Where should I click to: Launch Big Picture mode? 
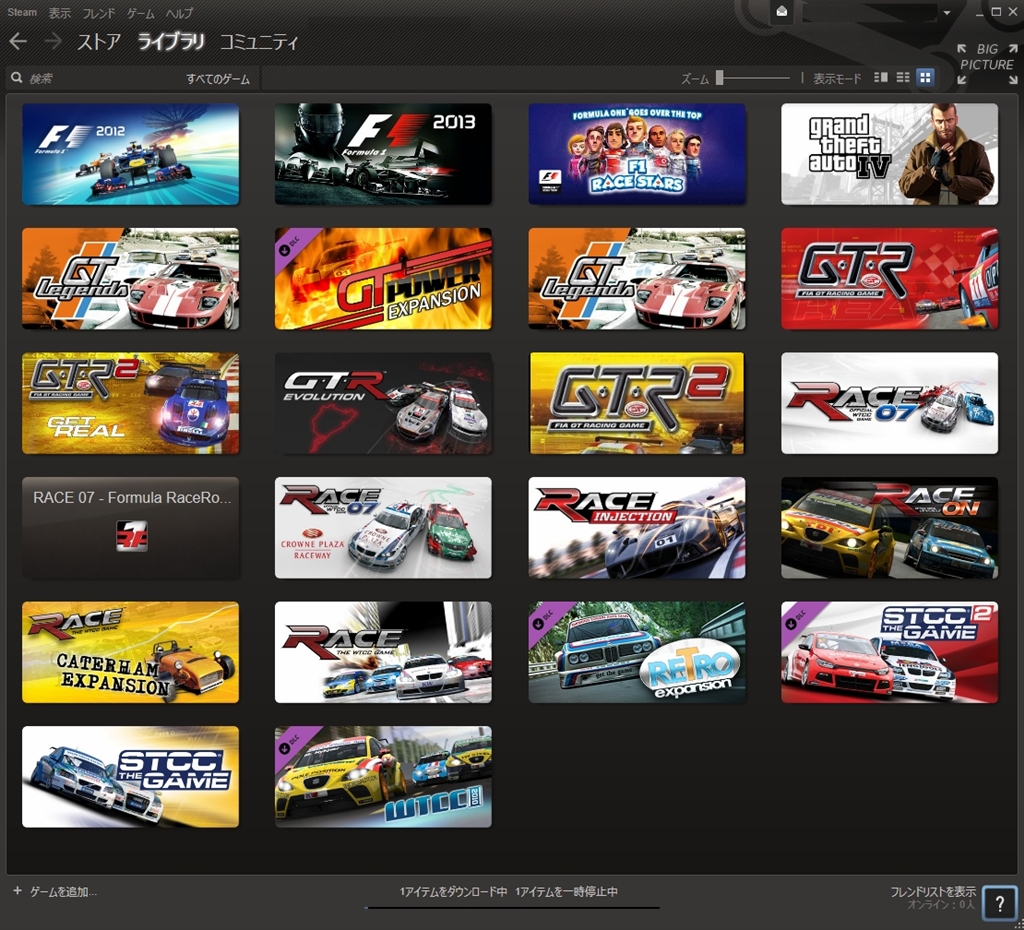click(x=987, y=63)
